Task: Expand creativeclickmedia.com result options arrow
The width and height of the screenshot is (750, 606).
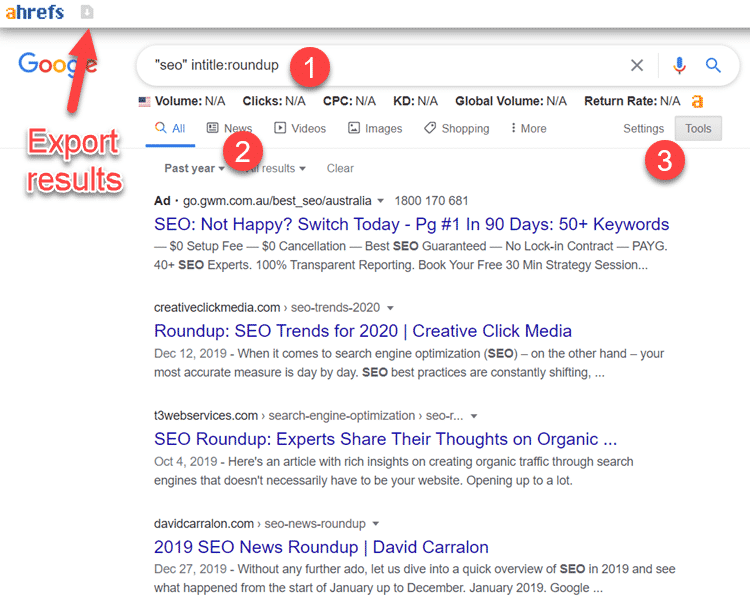Action: click(x=390, y=308)
